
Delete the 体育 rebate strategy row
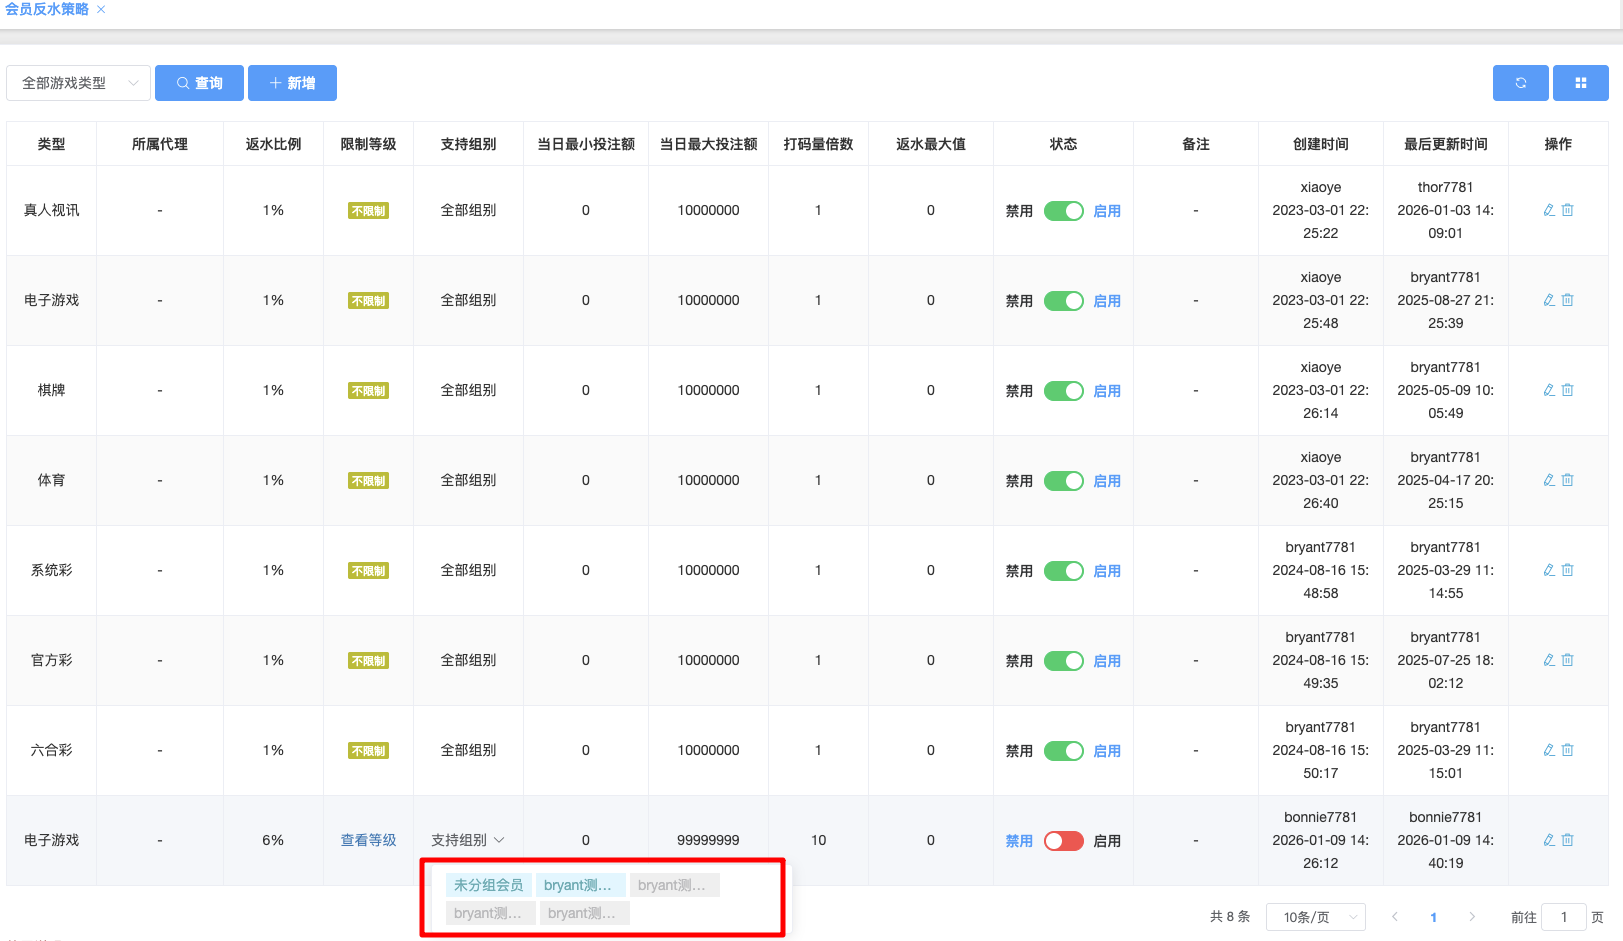pyautogui.click(x=1568, y=480)
